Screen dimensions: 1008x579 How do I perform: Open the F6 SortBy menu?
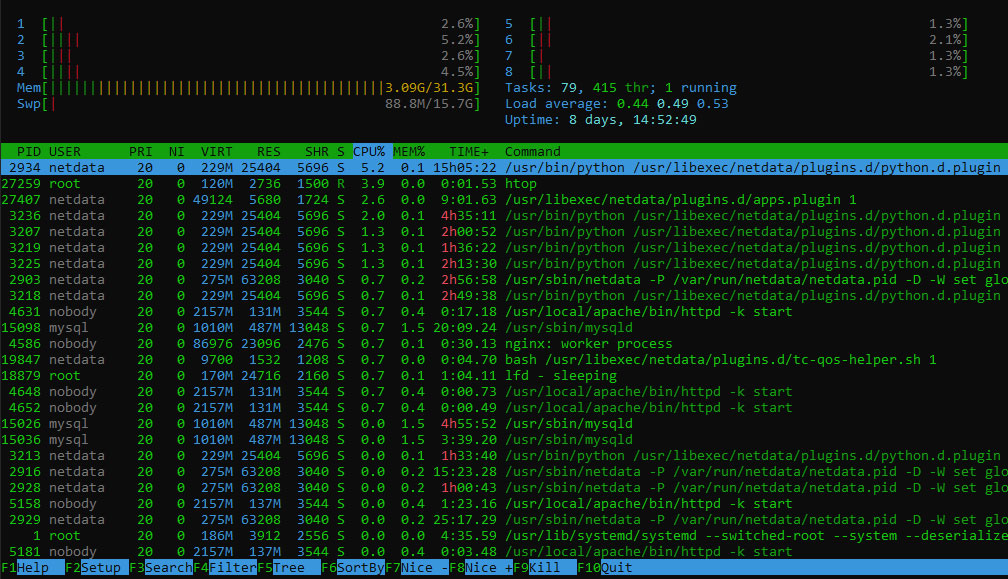(x=353, y=568)
